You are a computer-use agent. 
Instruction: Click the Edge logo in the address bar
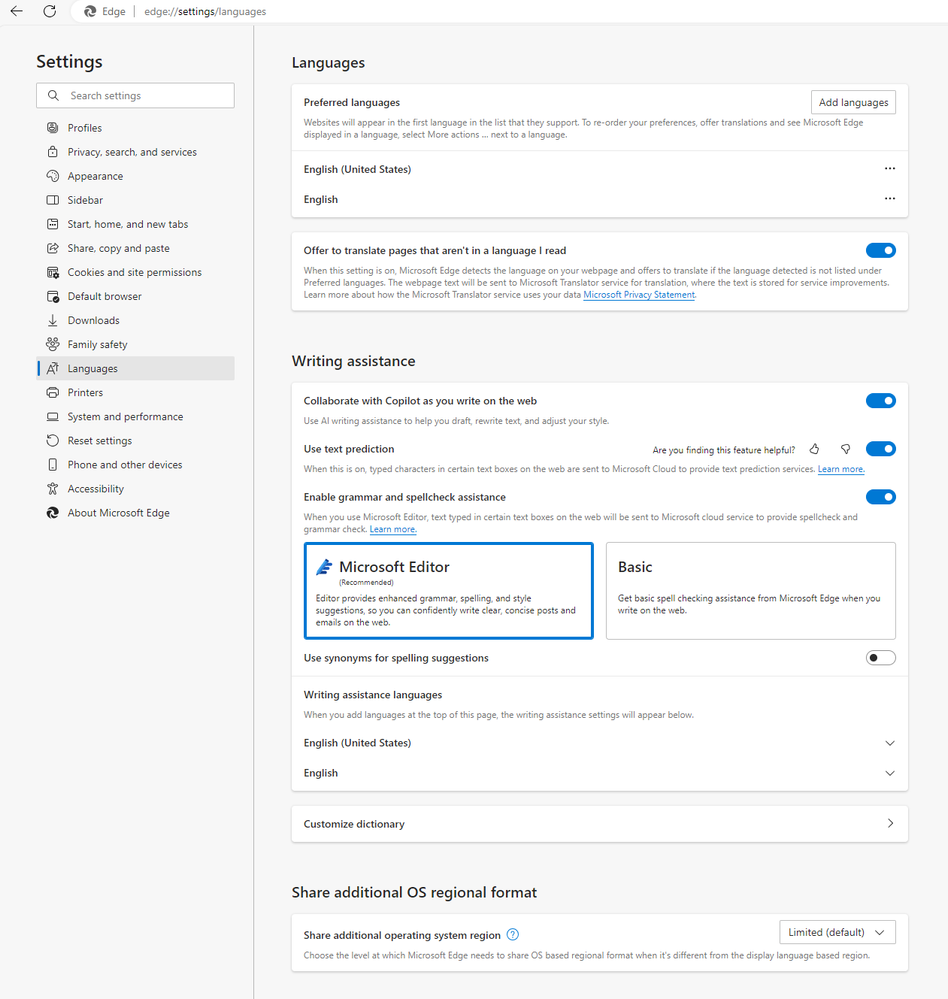click(90, 11)
